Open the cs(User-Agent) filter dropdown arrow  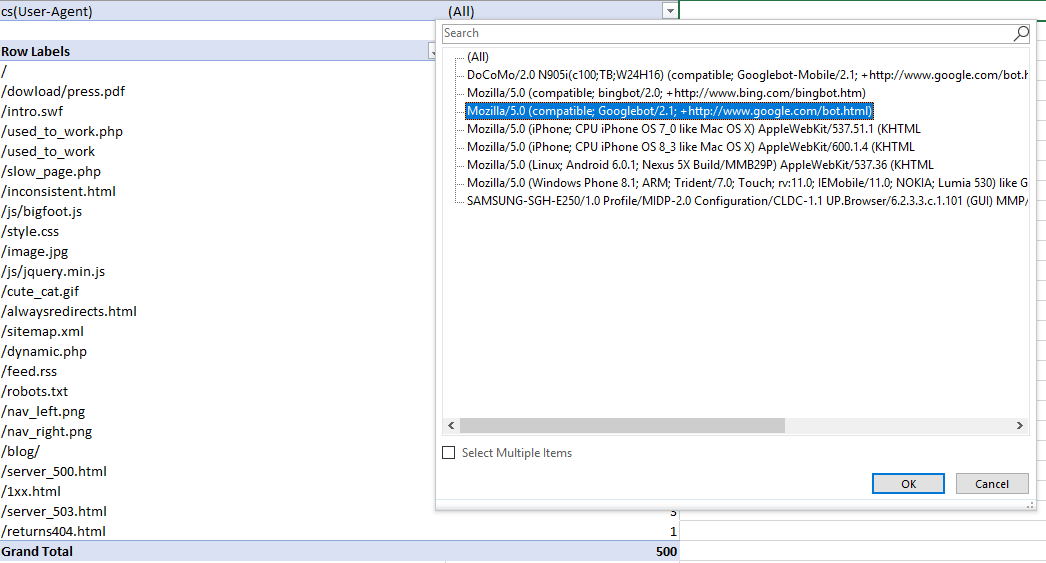[x=669, y=11]
